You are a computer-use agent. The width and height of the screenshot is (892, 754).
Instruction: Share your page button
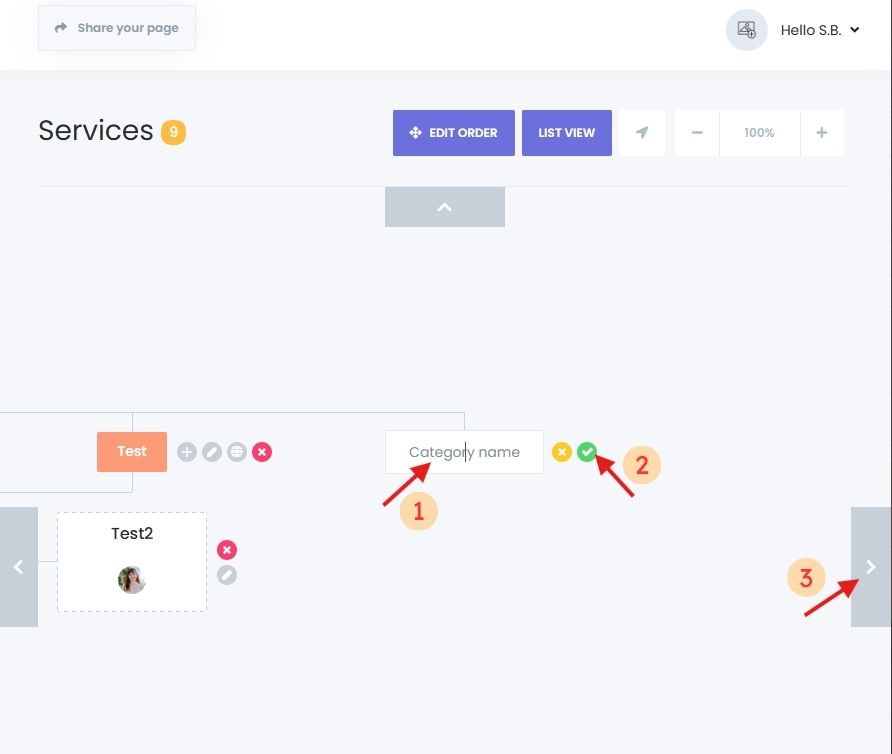(117, 28)
